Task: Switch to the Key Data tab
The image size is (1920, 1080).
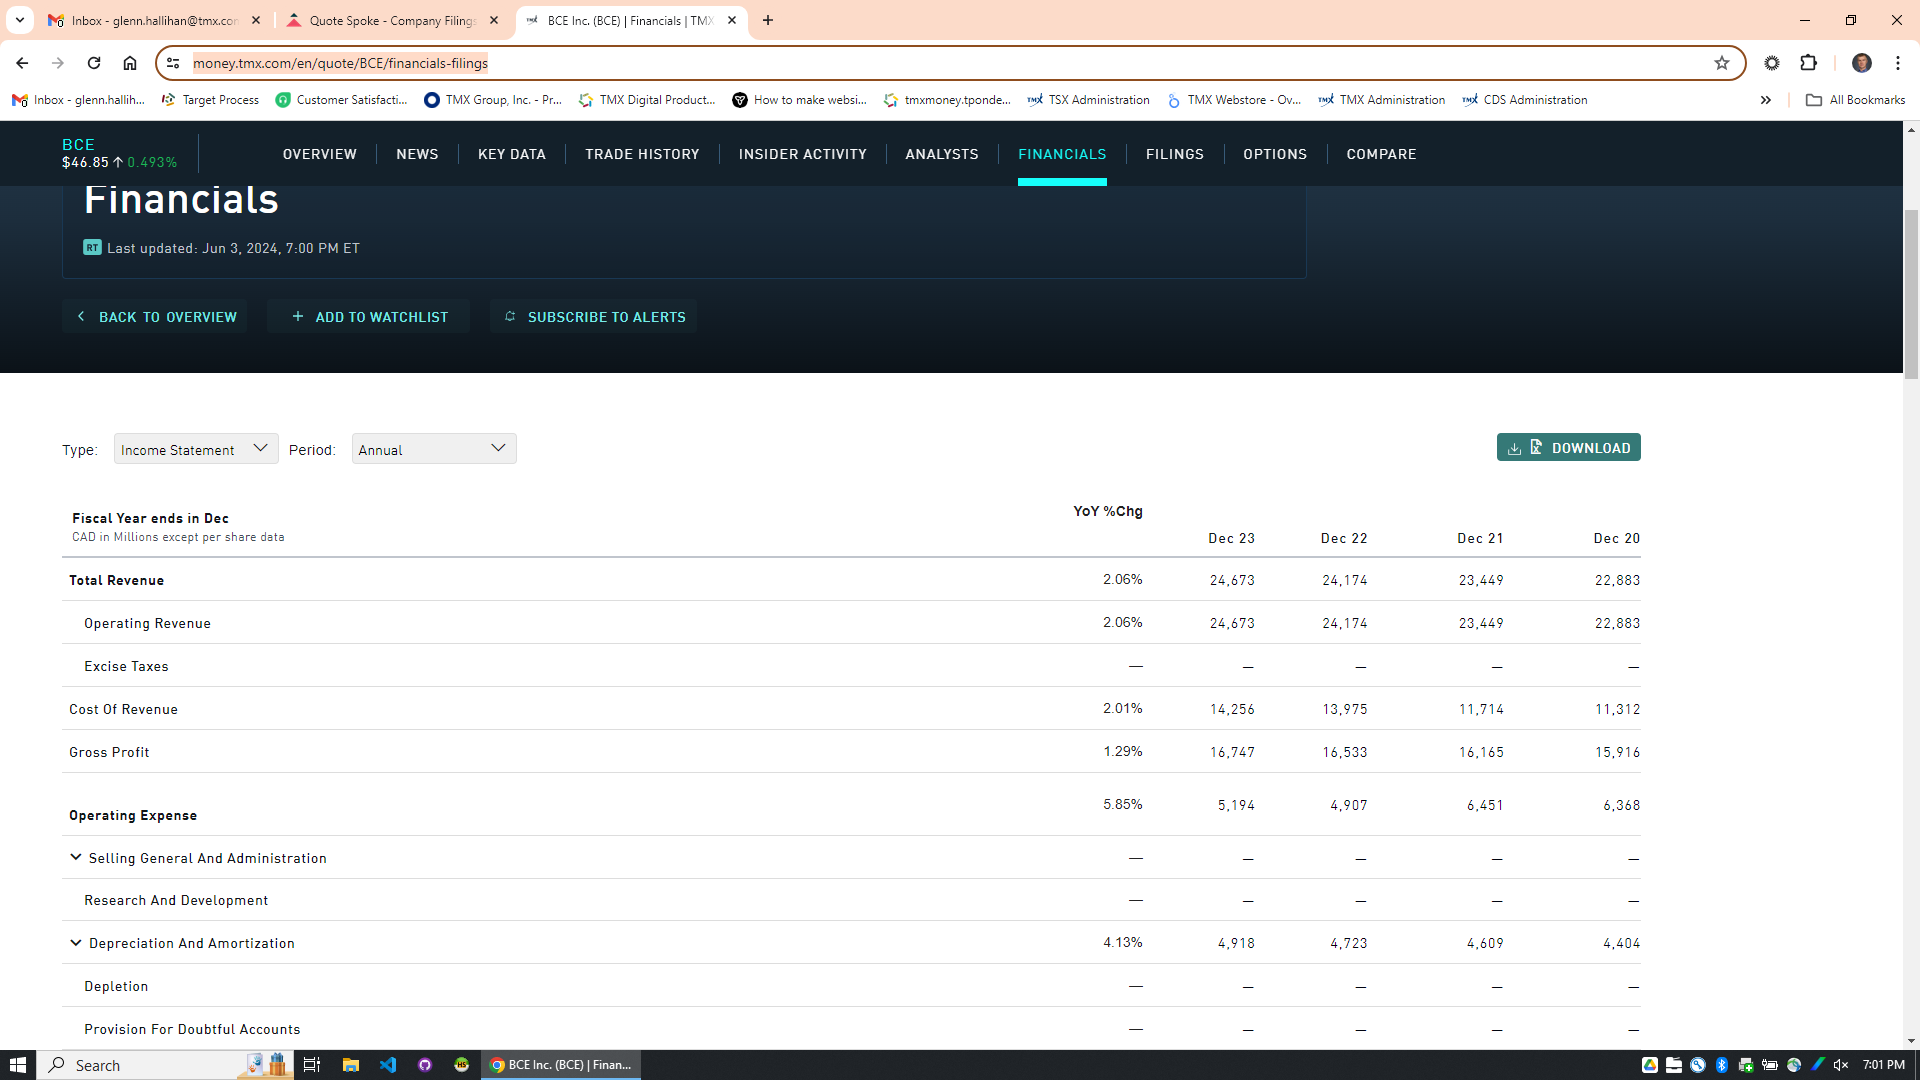Action: [511, 154]
